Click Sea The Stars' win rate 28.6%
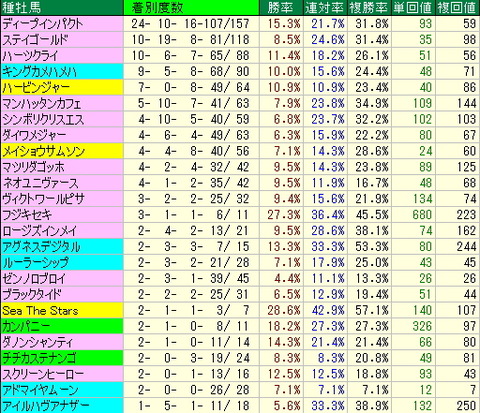 click(284, 311)
